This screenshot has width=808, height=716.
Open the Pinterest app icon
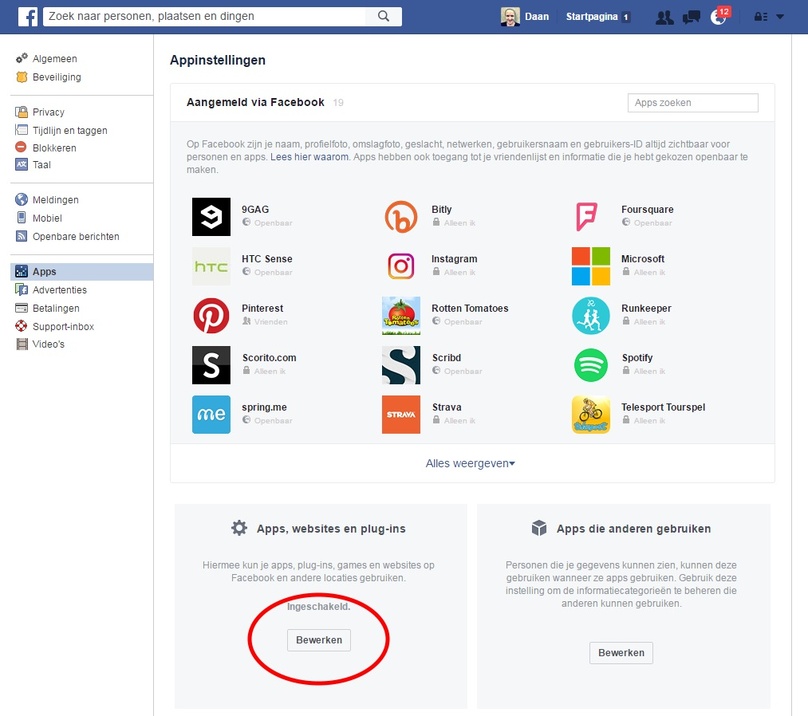[x=211, y=315]
